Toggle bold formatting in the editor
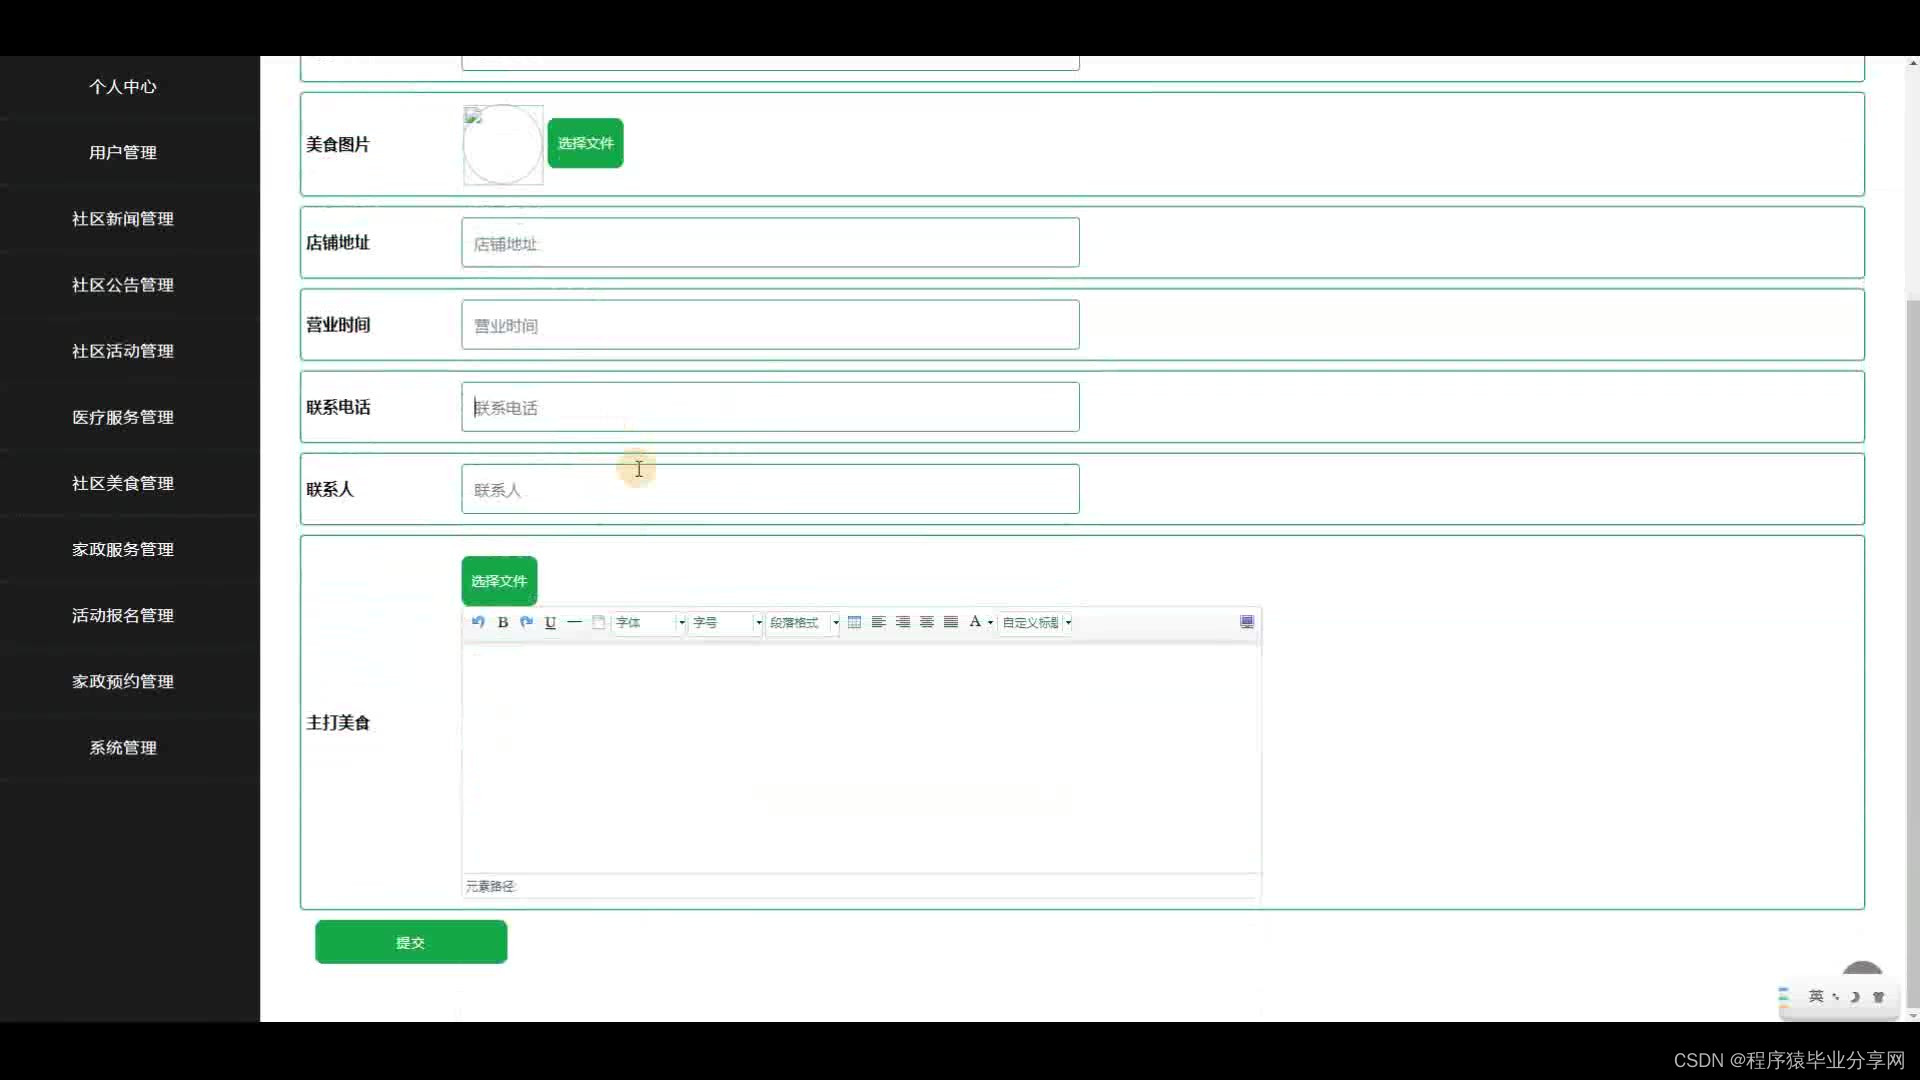 pyautogui.click(x=503, y=622)
